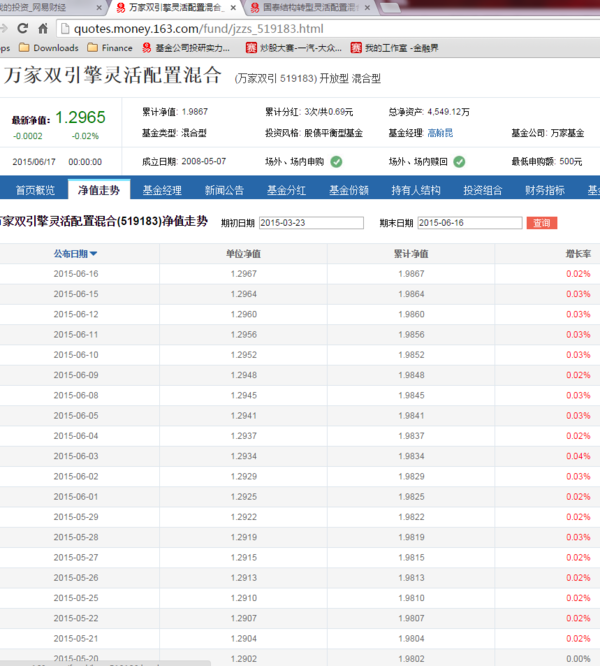This screenshot has height=666, width=600.
Task: Click green check next to 场内赎回
Action: pos(459,161)
